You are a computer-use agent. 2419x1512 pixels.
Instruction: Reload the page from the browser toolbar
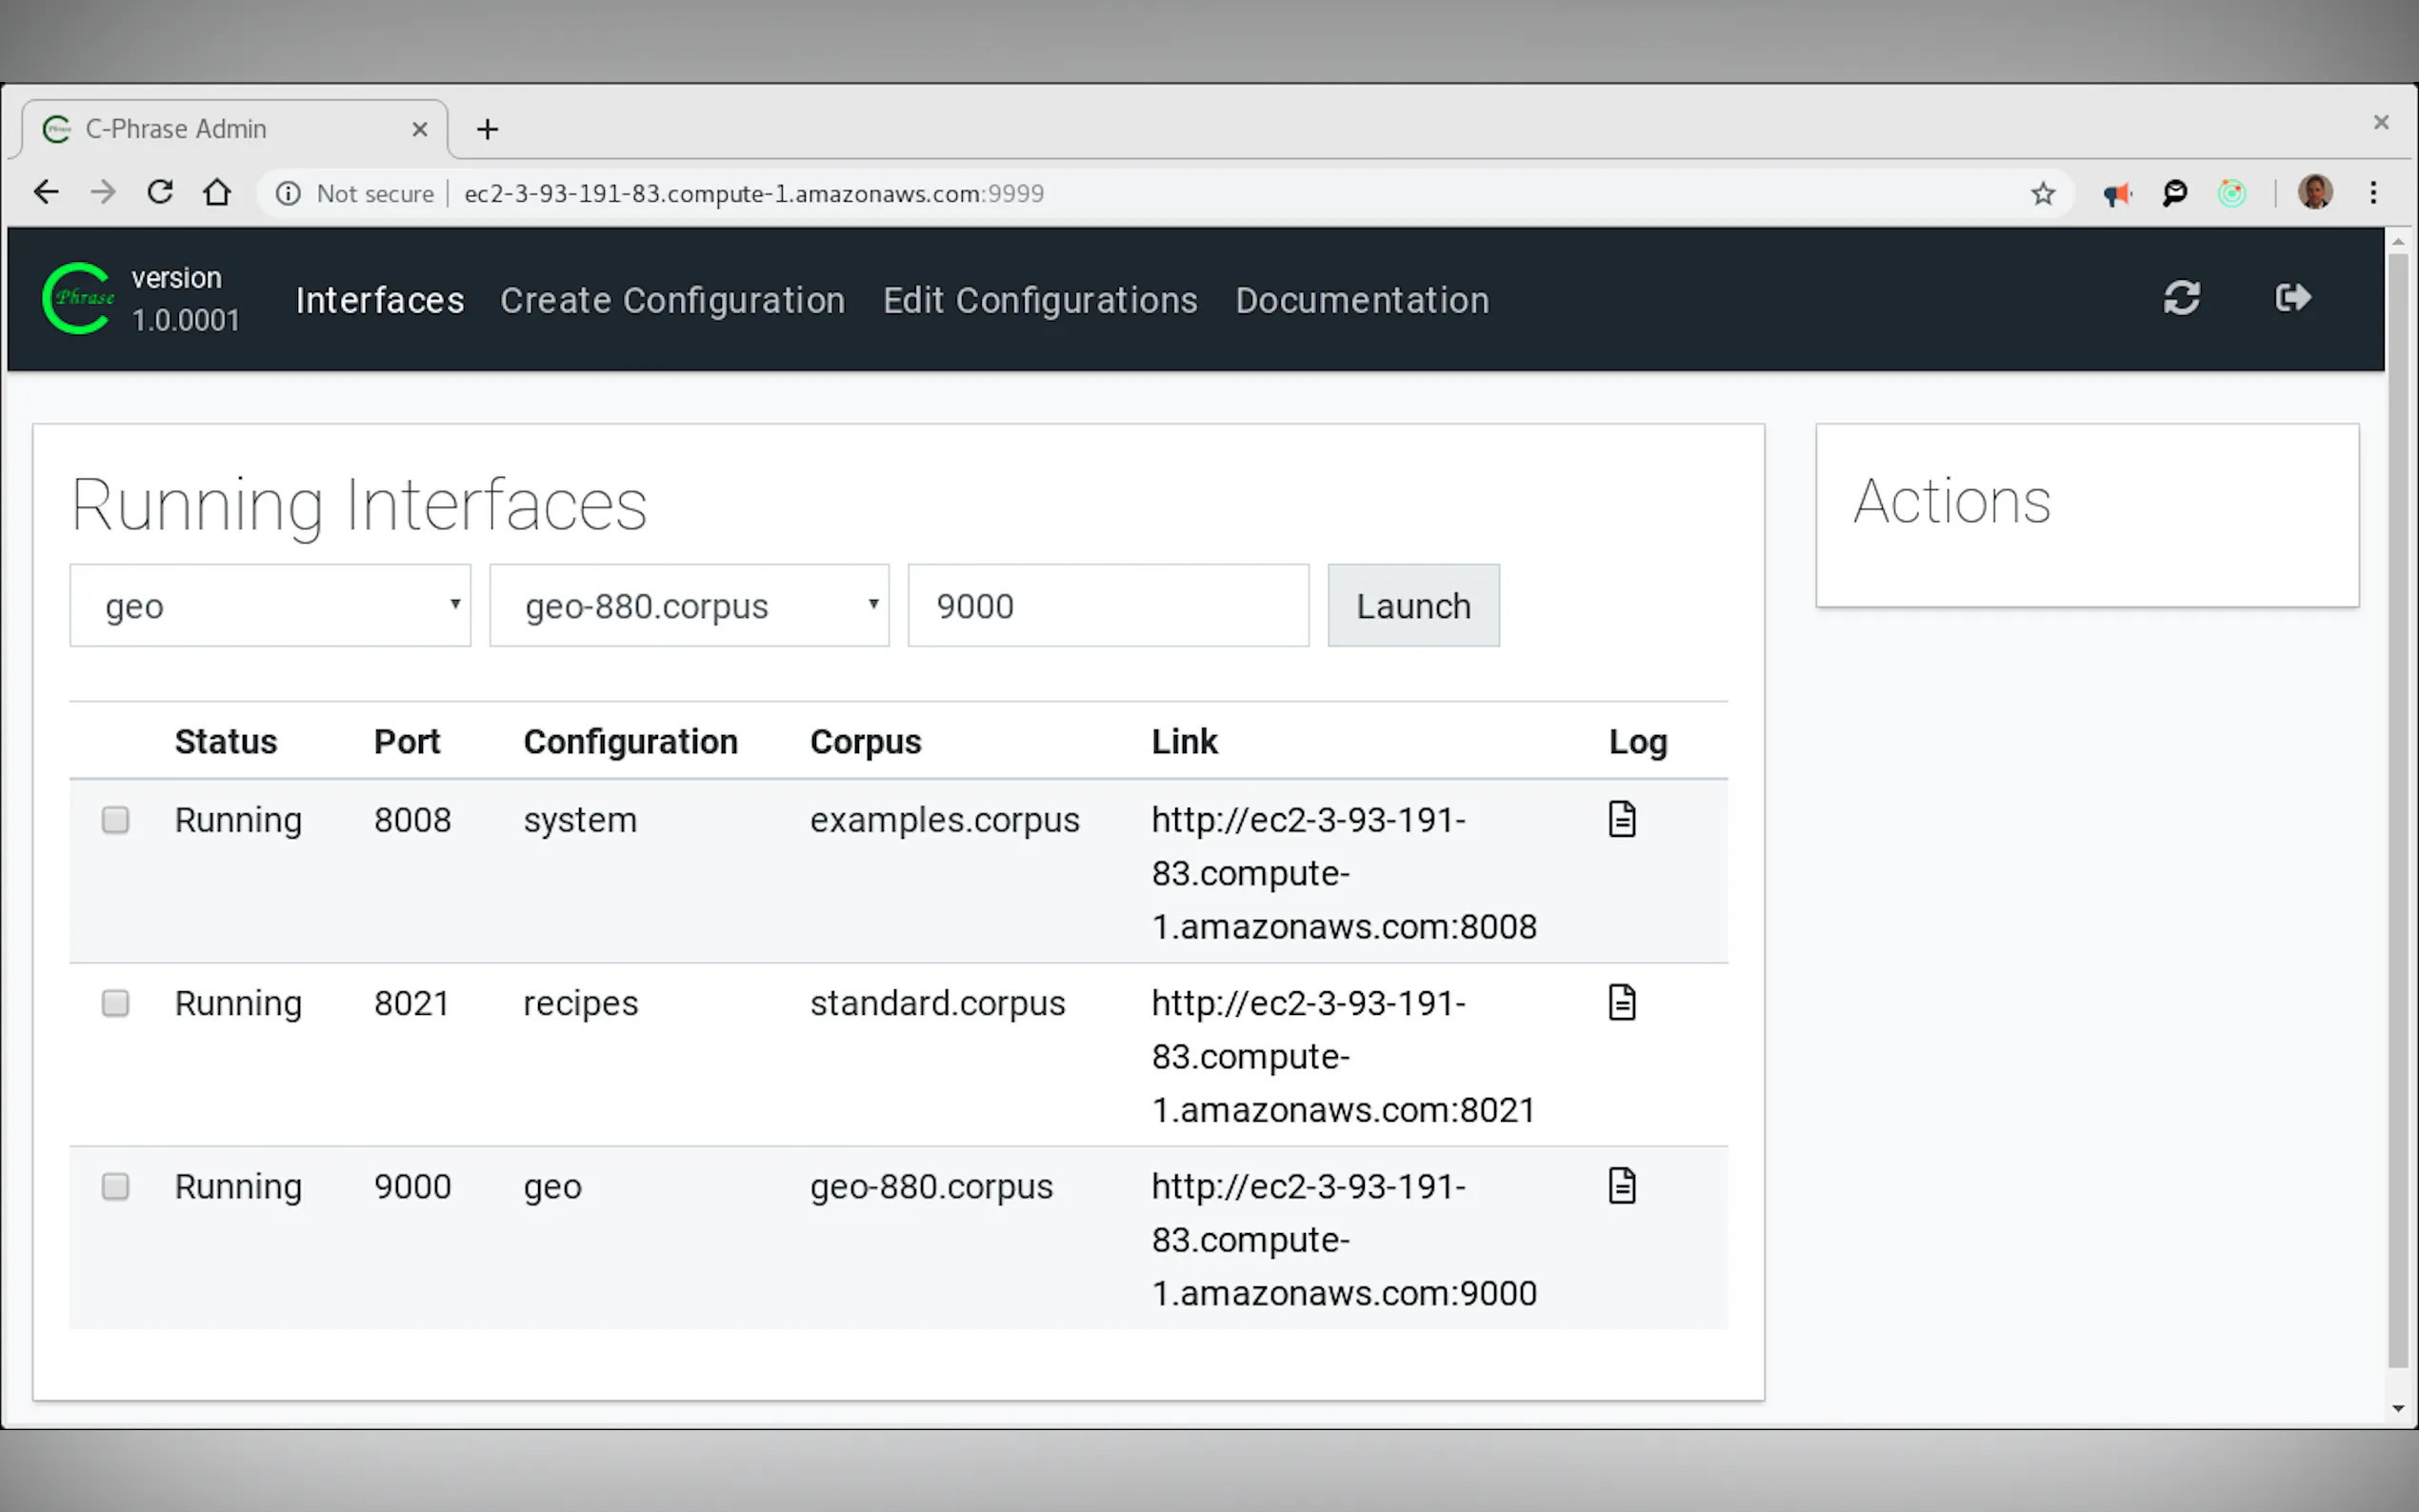tap(160, 192)
